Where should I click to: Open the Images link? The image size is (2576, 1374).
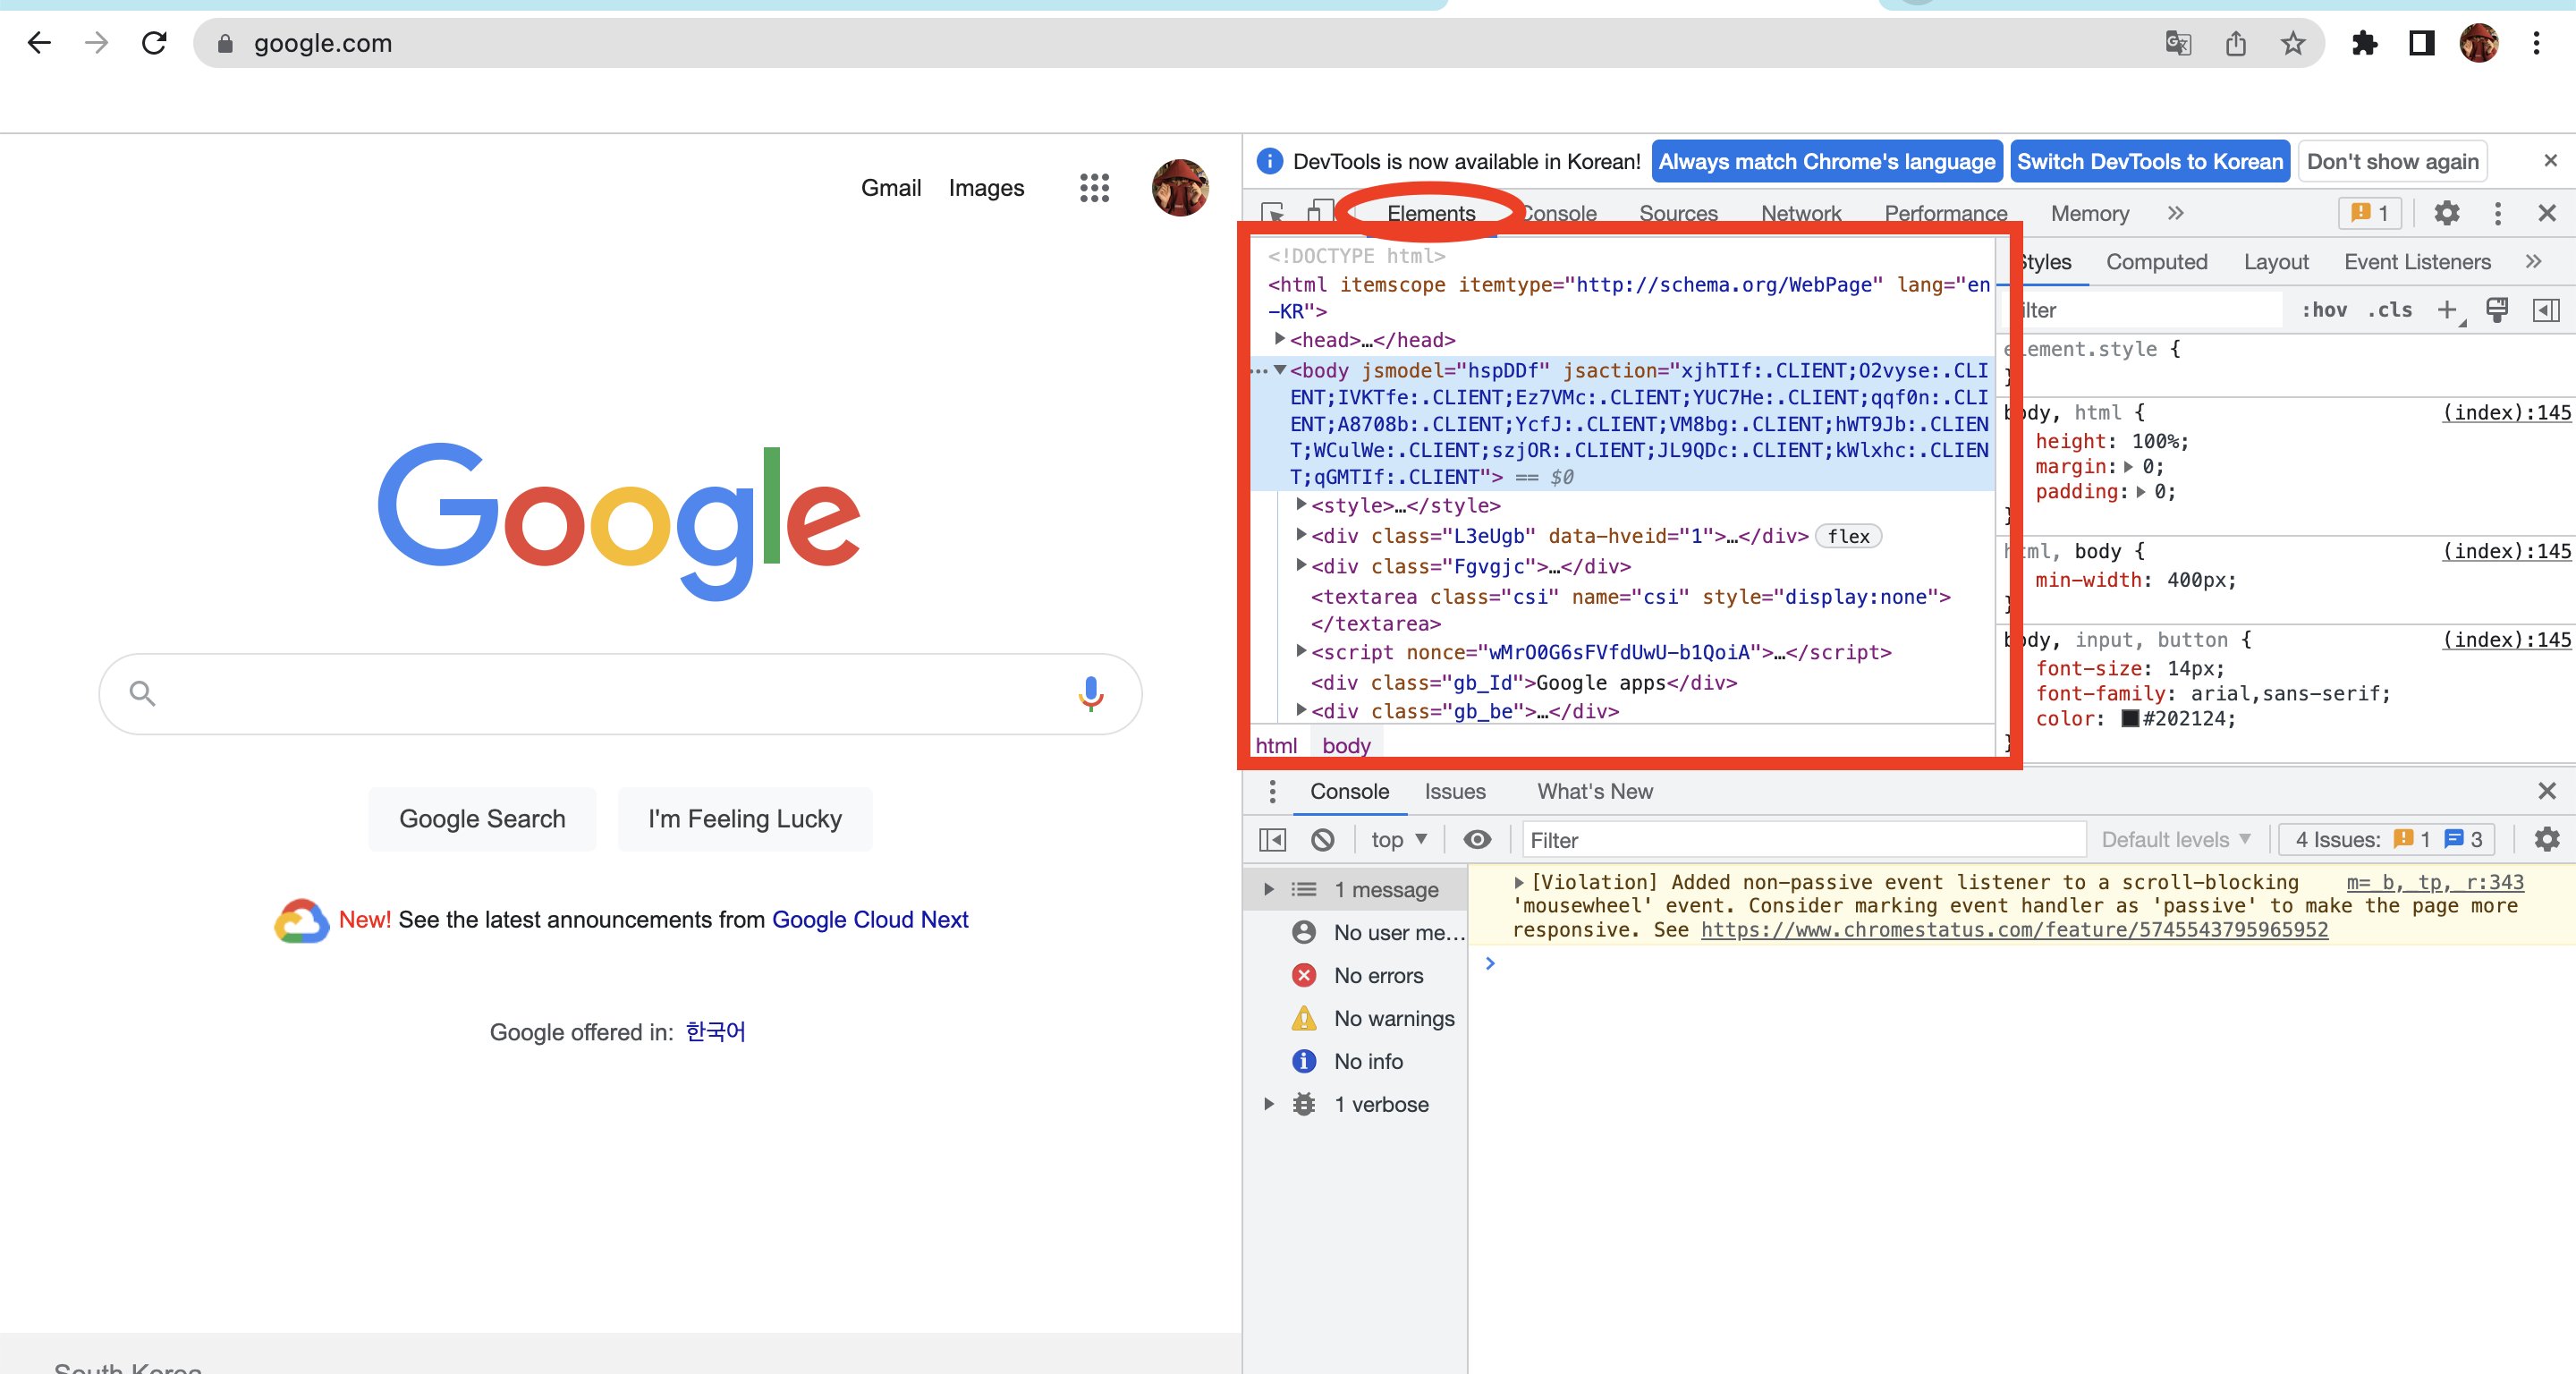[x=986, y=187]
